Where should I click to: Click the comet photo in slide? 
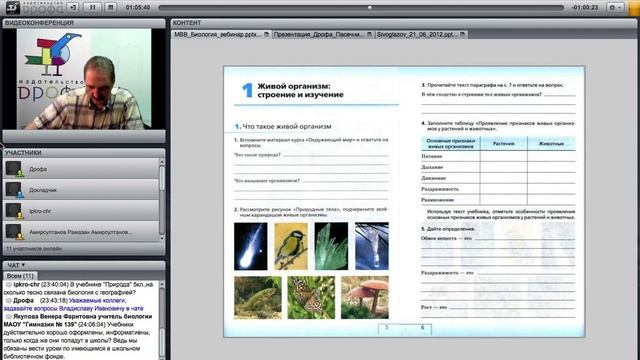tap(251, 246)
